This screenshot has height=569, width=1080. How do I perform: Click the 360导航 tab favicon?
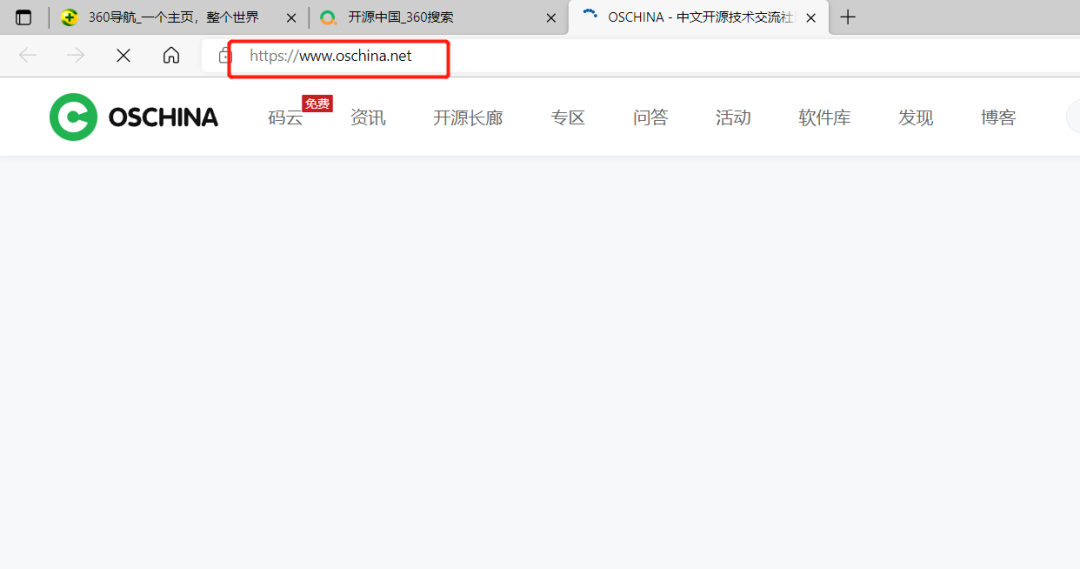point(69,17)
